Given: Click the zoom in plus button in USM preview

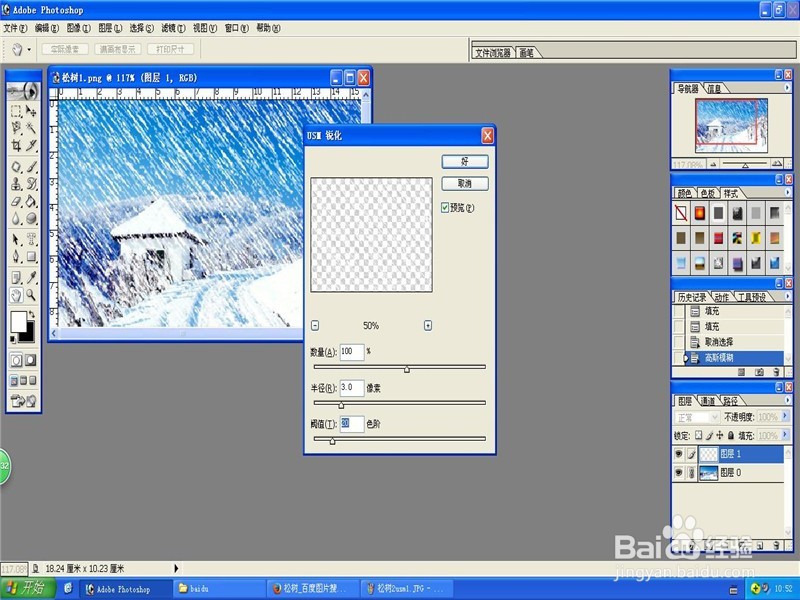Looking at the screenshot, I should (x=428, y=325).
